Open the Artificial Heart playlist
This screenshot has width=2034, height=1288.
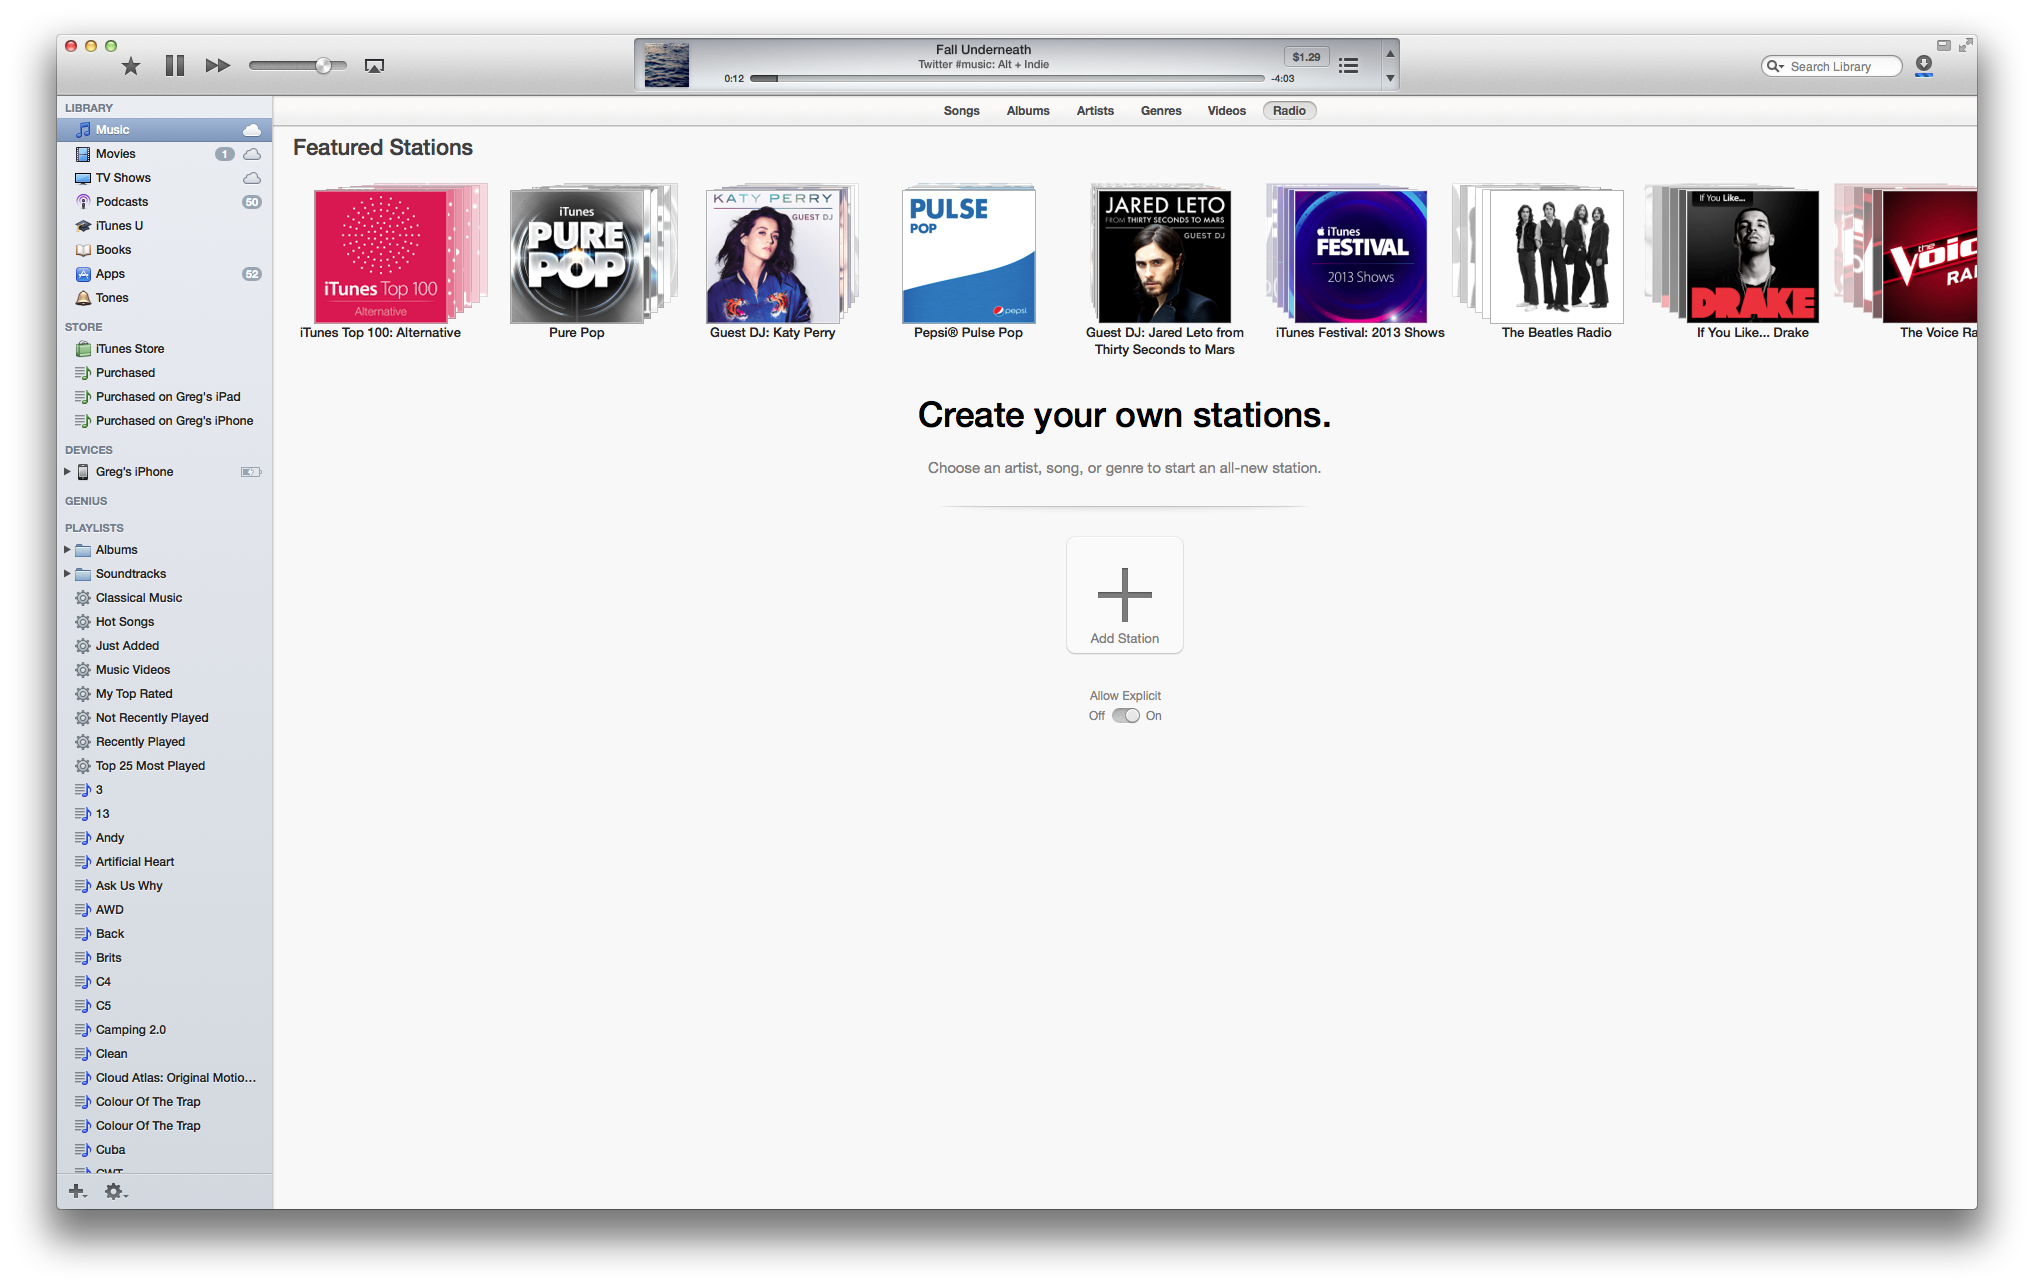(x=164, y=862)
